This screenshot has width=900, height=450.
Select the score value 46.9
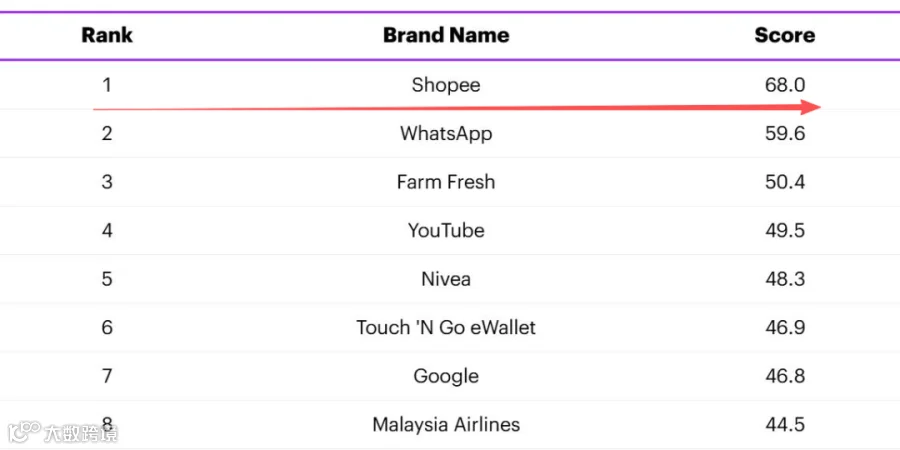pos(785,328)
